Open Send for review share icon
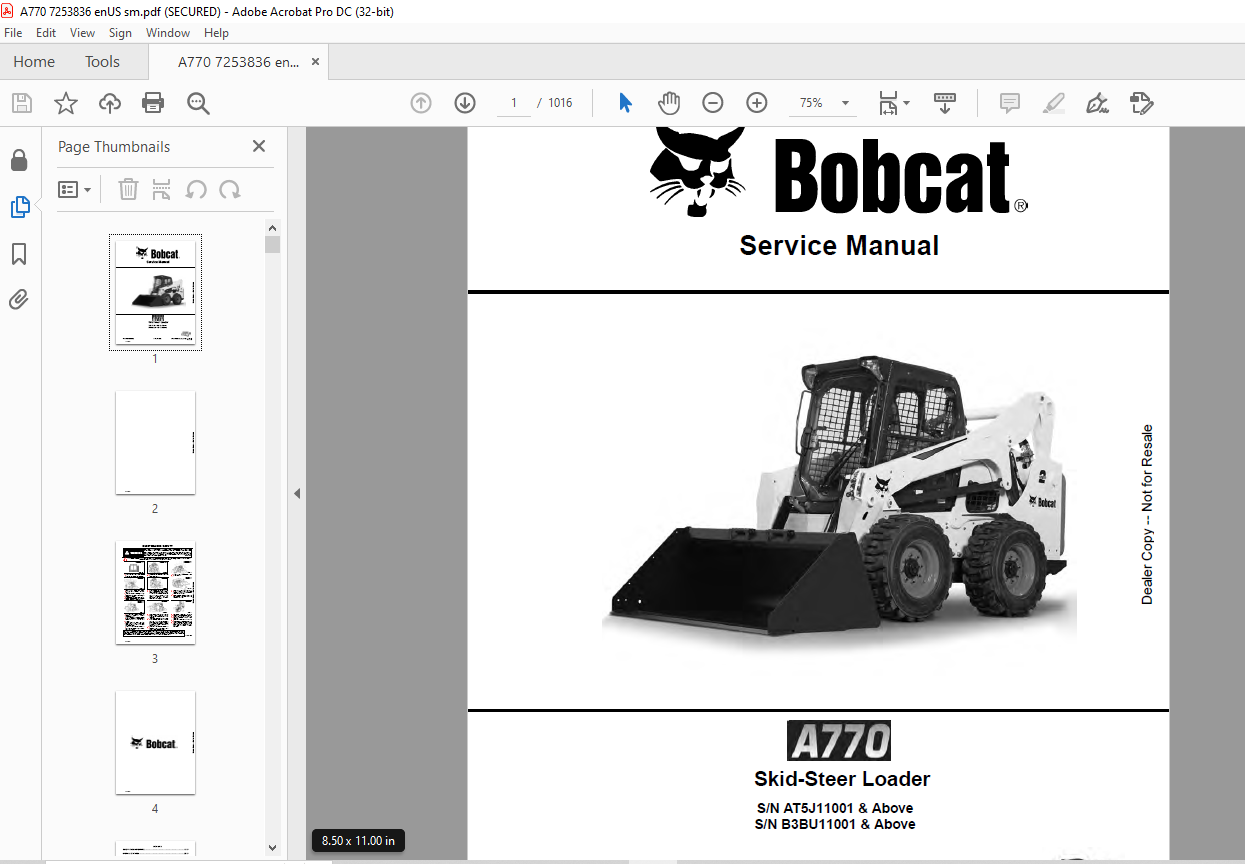1245x864 pixels. click(1142, 103)
